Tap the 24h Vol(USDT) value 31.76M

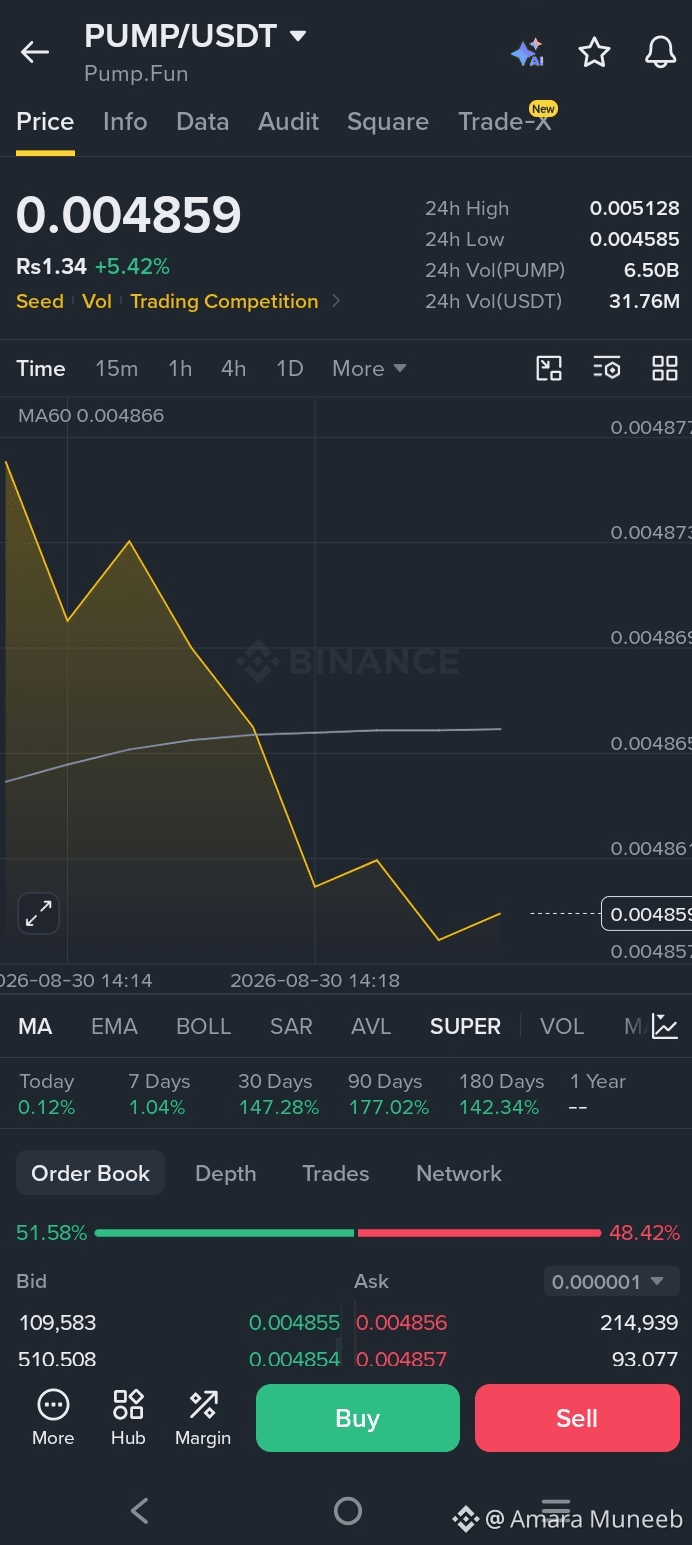click(x=644, y=301)
